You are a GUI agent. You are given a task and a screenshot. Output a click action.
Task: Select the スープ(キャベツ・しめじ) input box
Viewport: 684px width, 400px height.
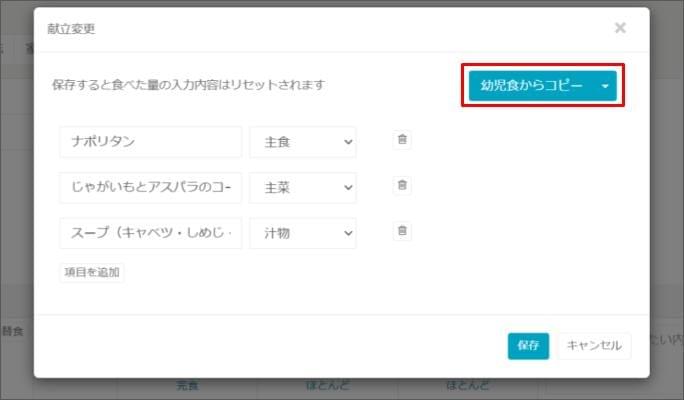(150, 233)
